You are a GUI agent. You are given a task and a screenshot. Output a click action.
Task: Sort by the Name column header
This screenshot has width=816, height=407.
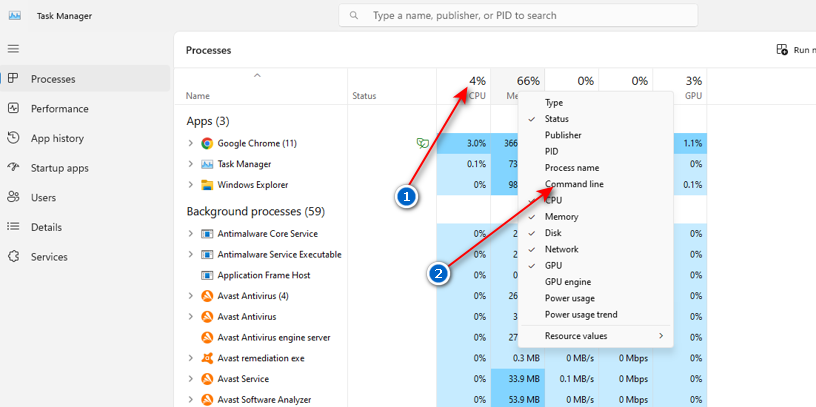pos(198,96)
